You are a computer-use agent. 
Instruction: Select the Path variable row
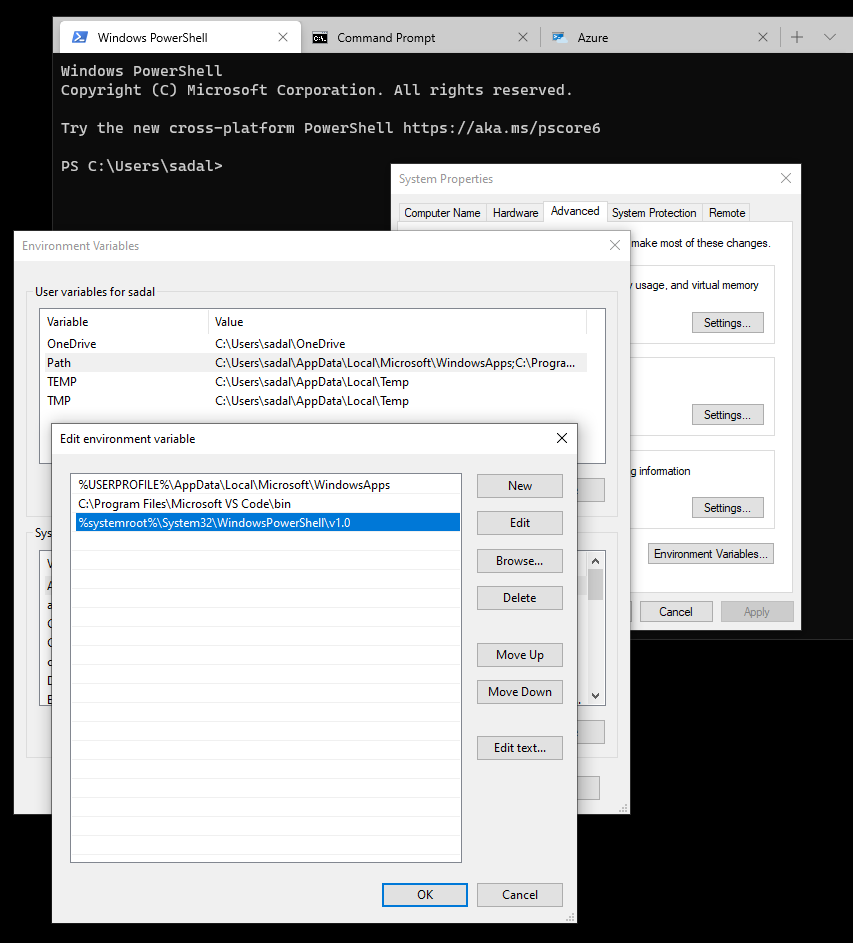(x=120, y=362)
